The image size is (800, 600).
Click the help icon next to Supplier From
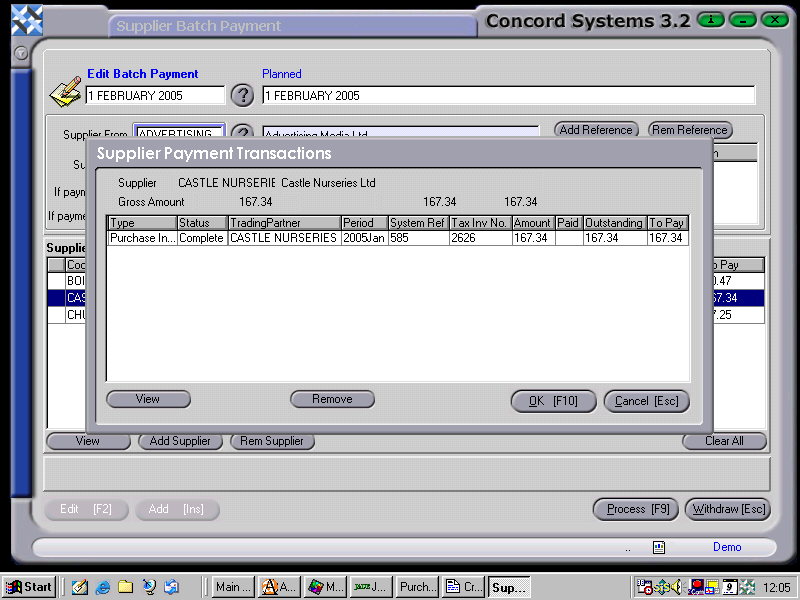(243, 130)
